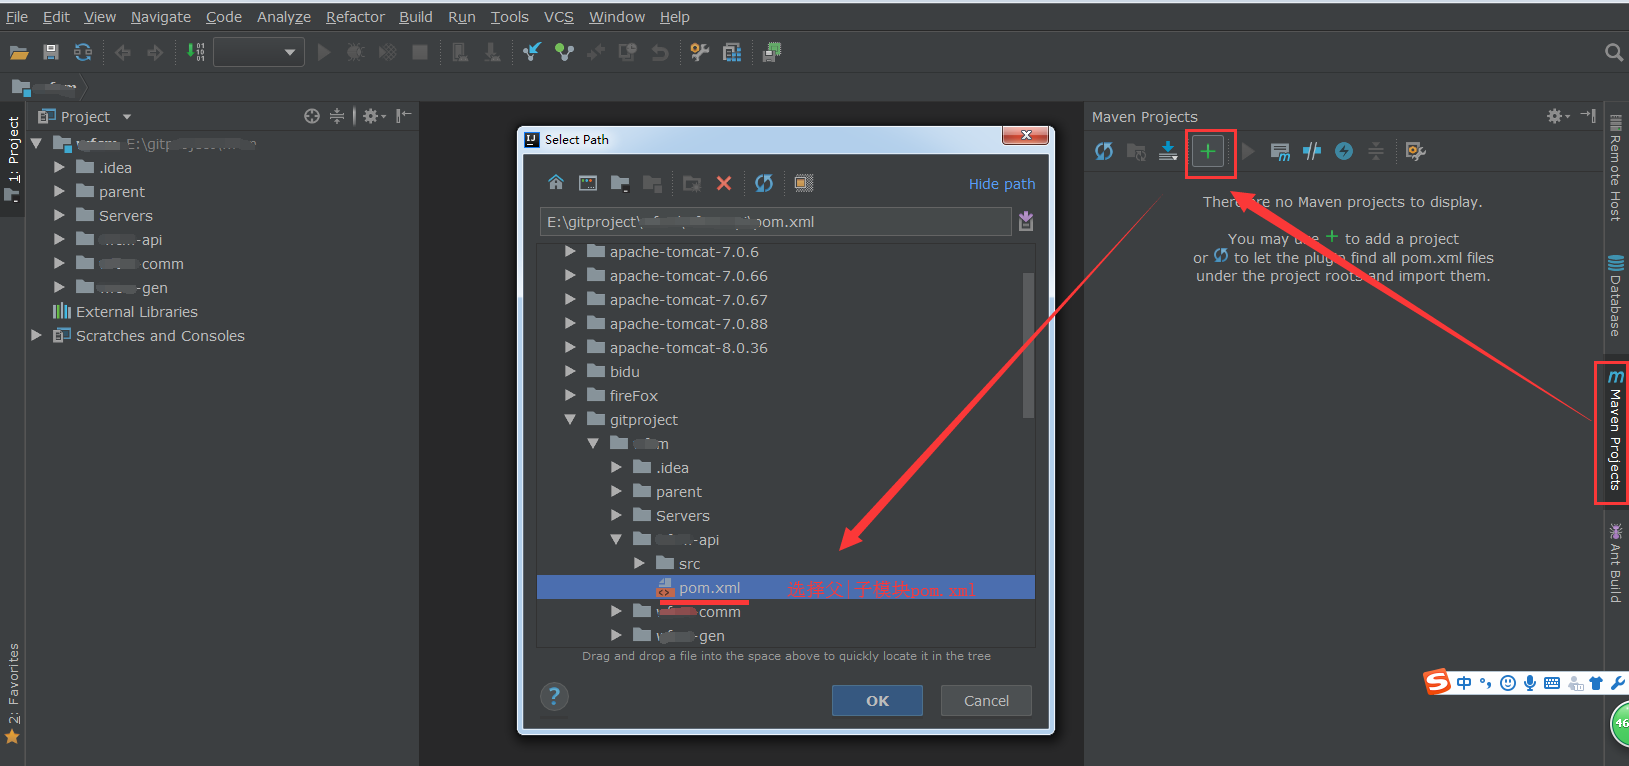This screenshot has width=1629, height=766.
Task: Click the help question mark button
Action: (x=554, y=697)
